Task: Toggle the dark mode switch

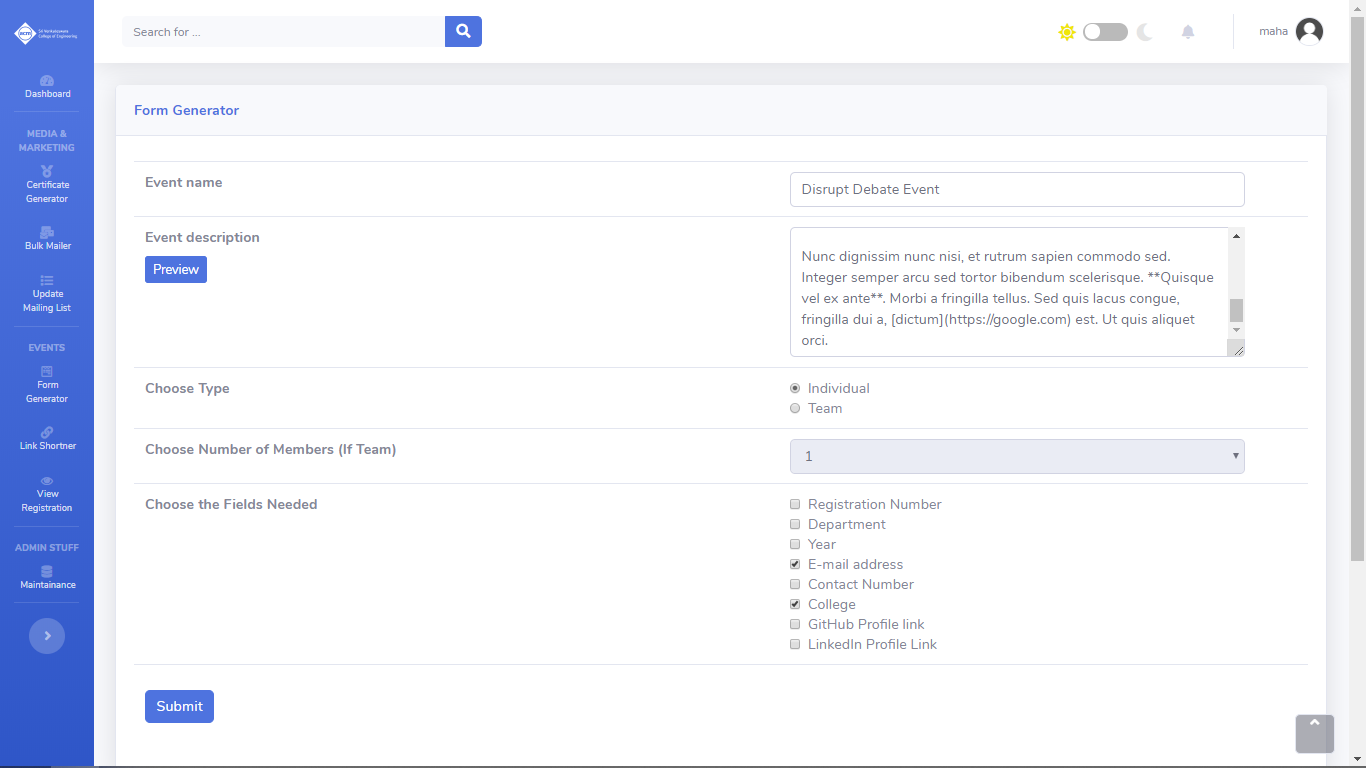Action: point(1105,32)
